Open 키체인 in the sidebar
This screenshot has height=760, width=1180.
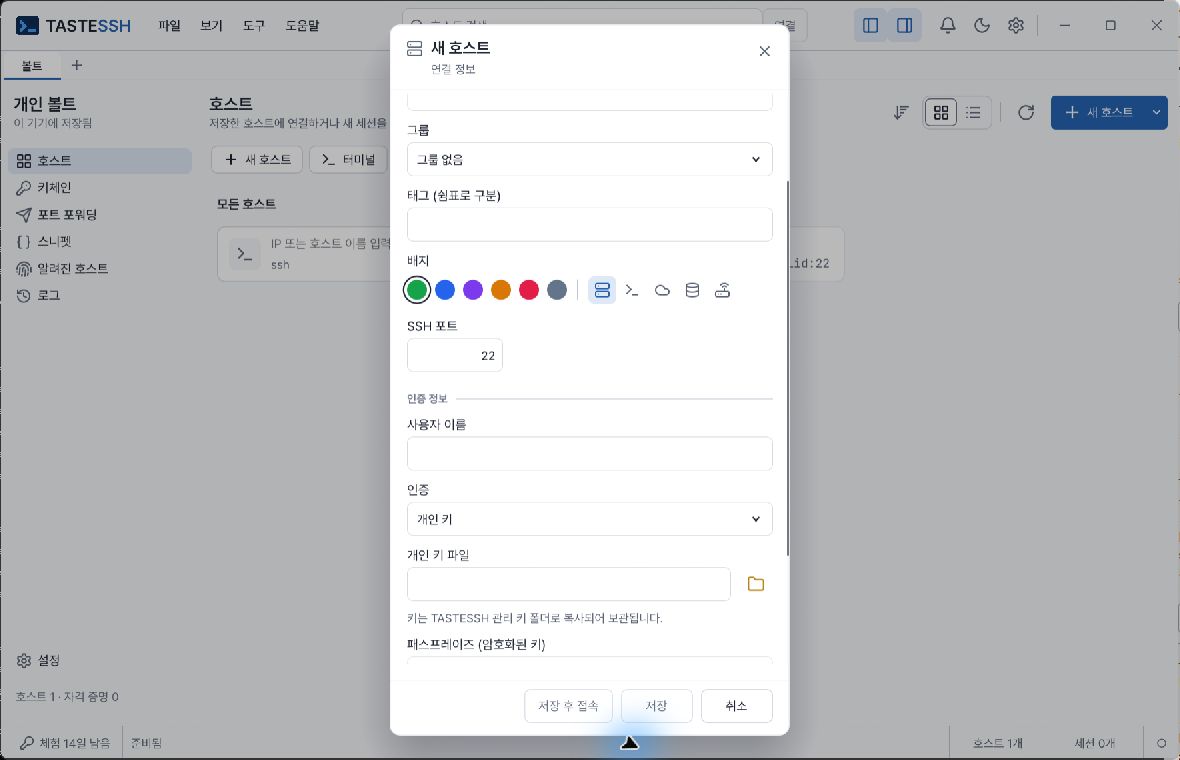click(100, 187)
